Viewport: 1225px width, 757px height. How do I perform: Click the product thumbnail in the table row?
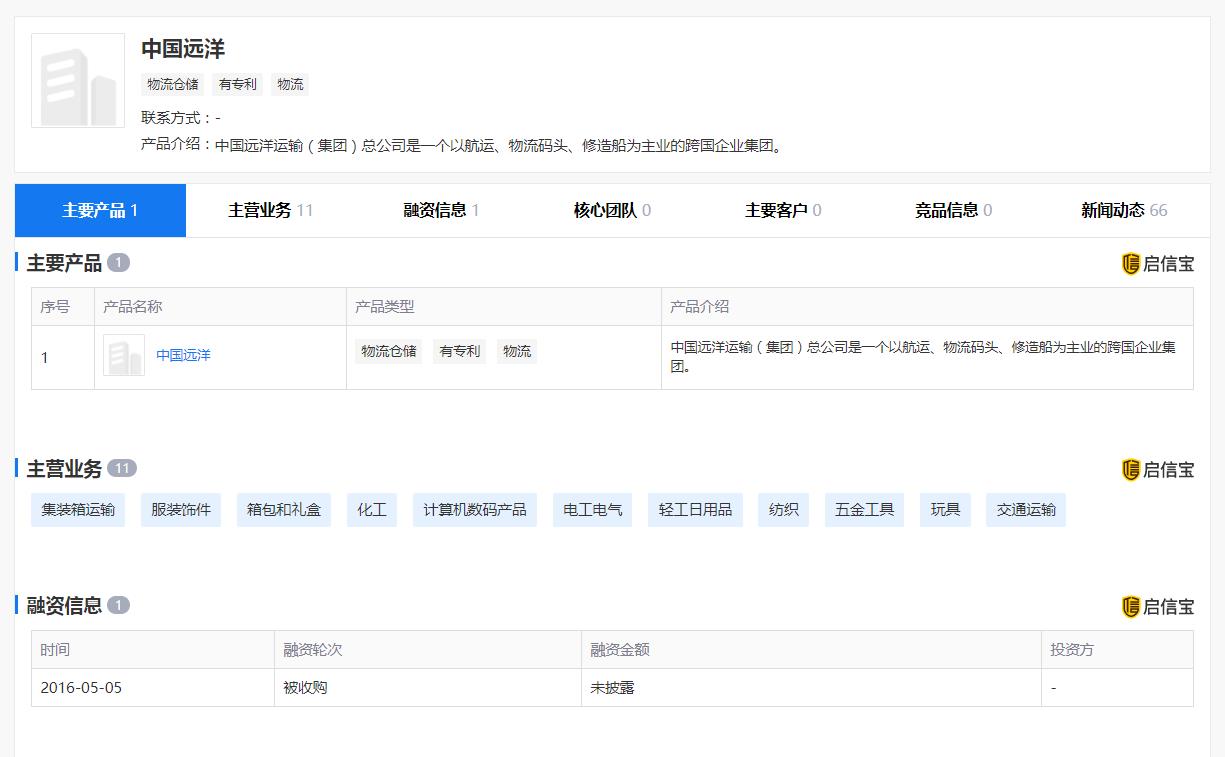click(x=124, y=356)
